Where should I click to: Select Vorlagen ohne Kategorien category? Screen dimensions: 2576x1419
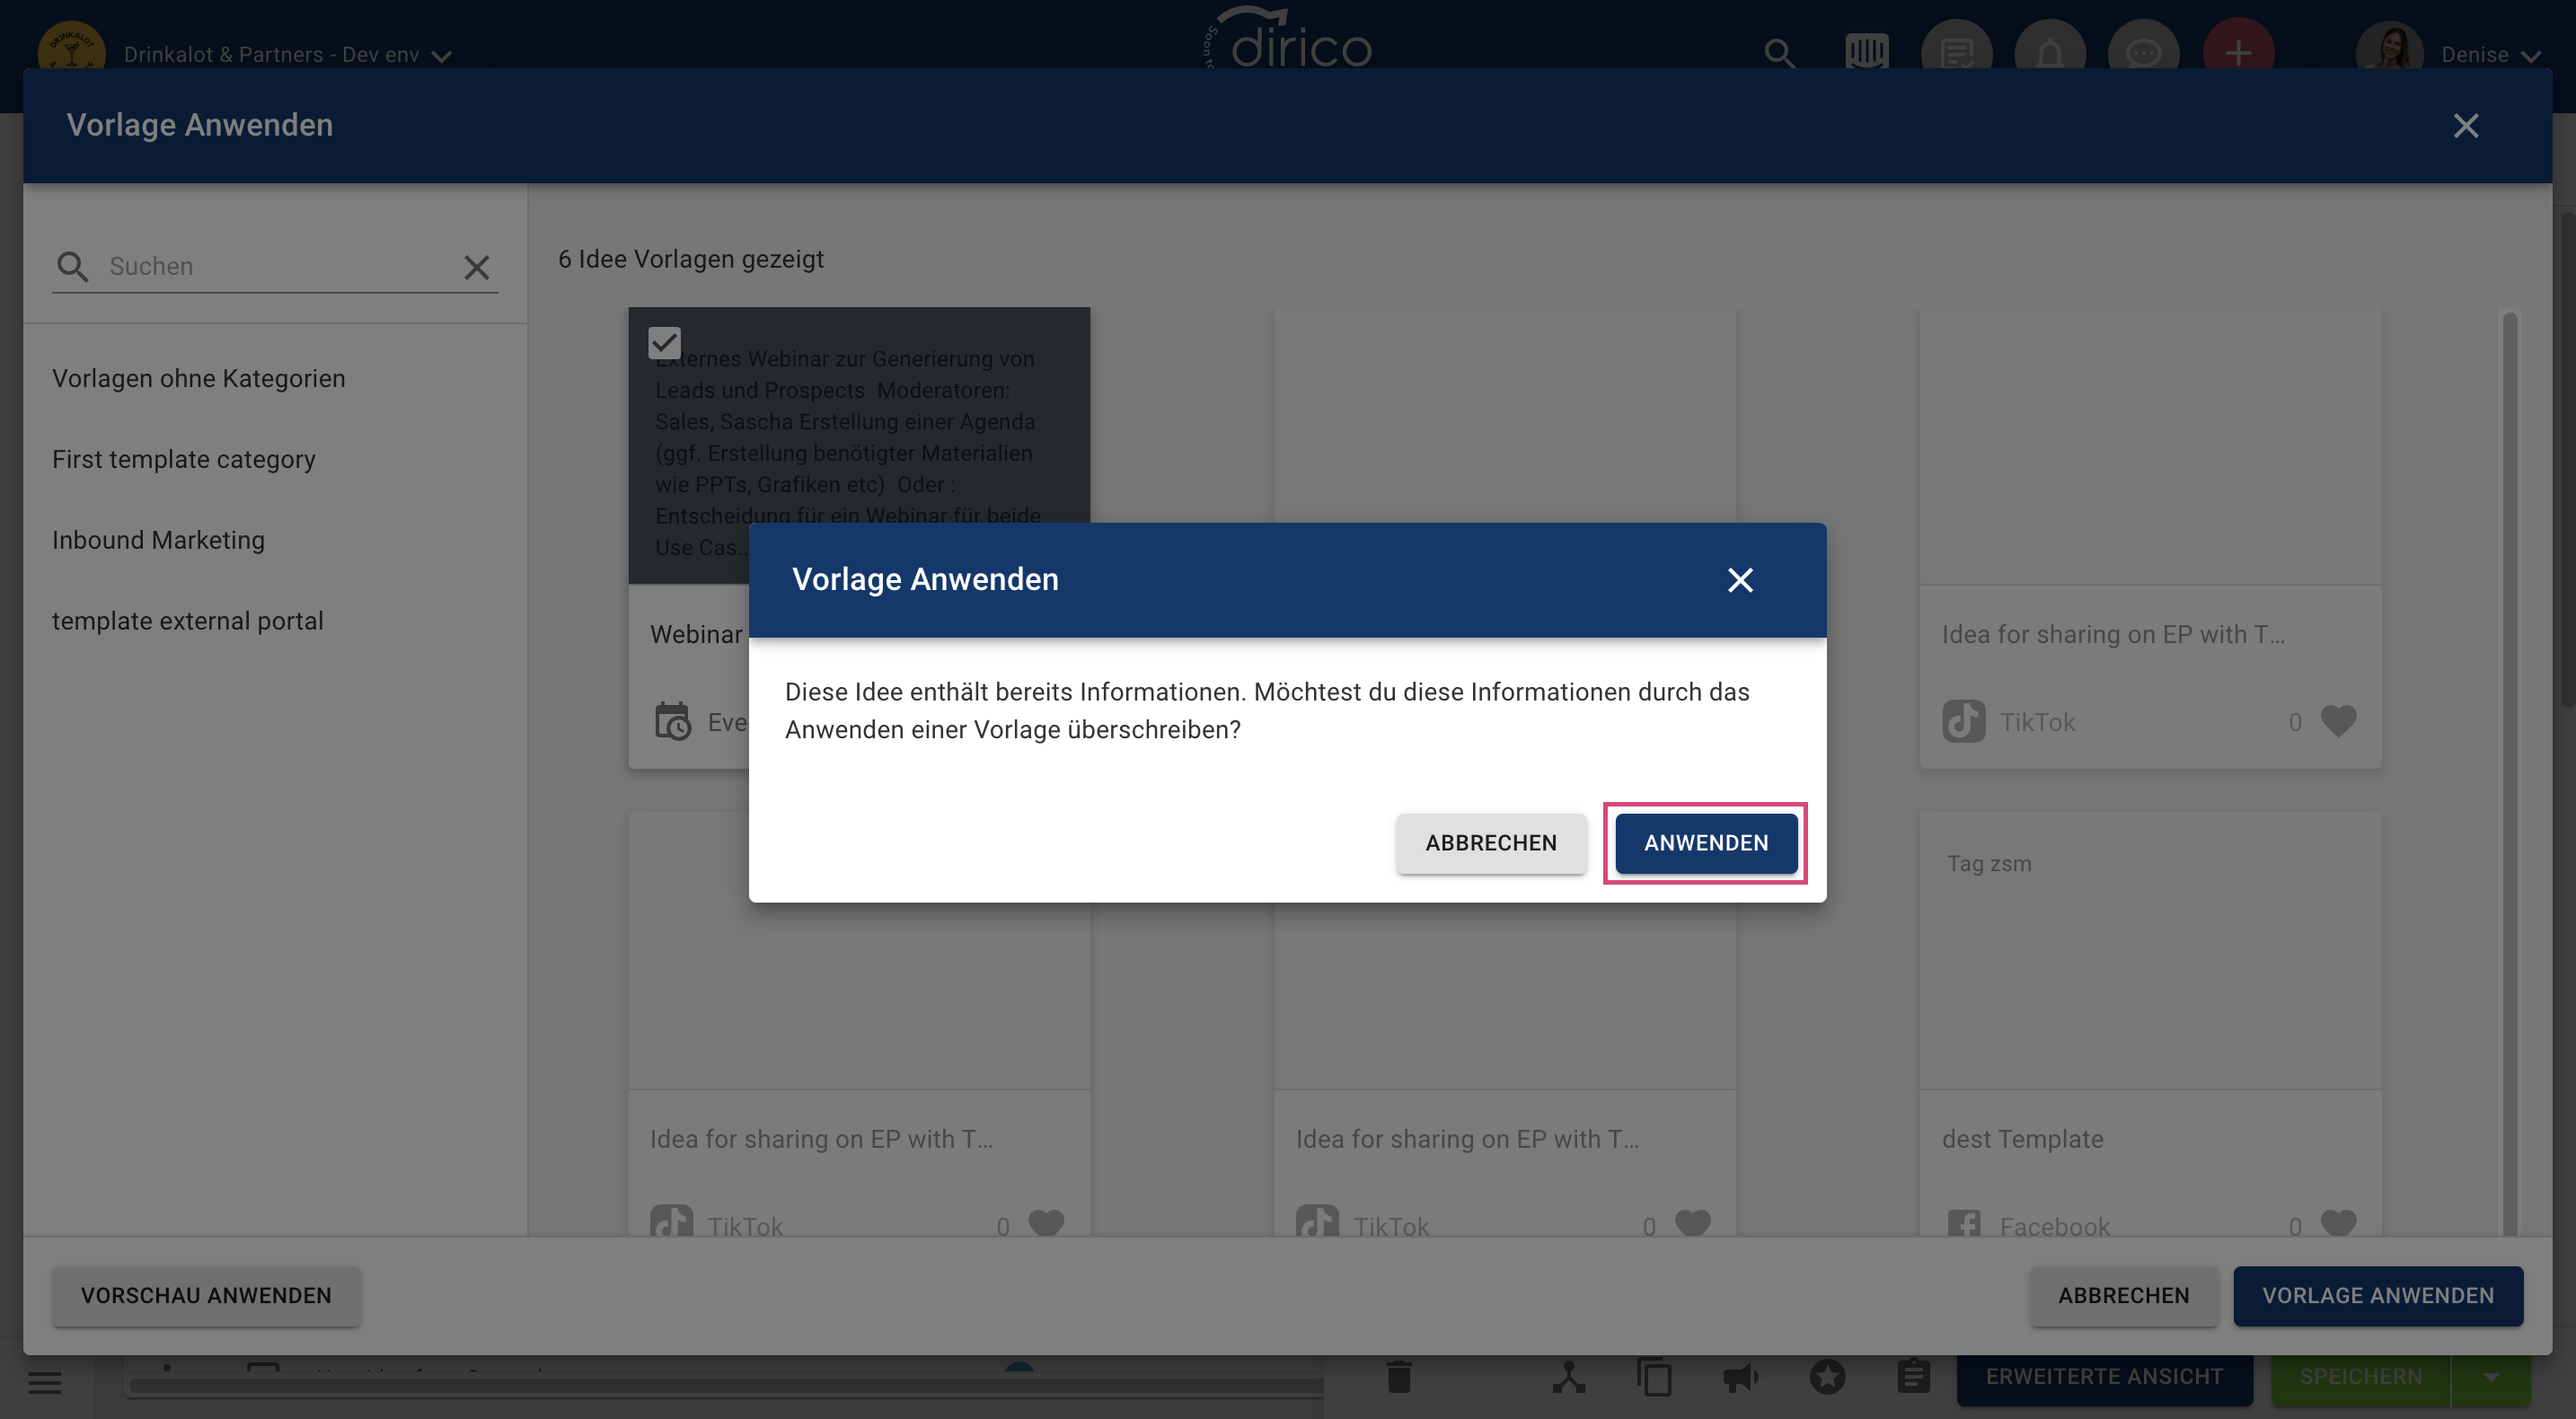click(199, 378)
